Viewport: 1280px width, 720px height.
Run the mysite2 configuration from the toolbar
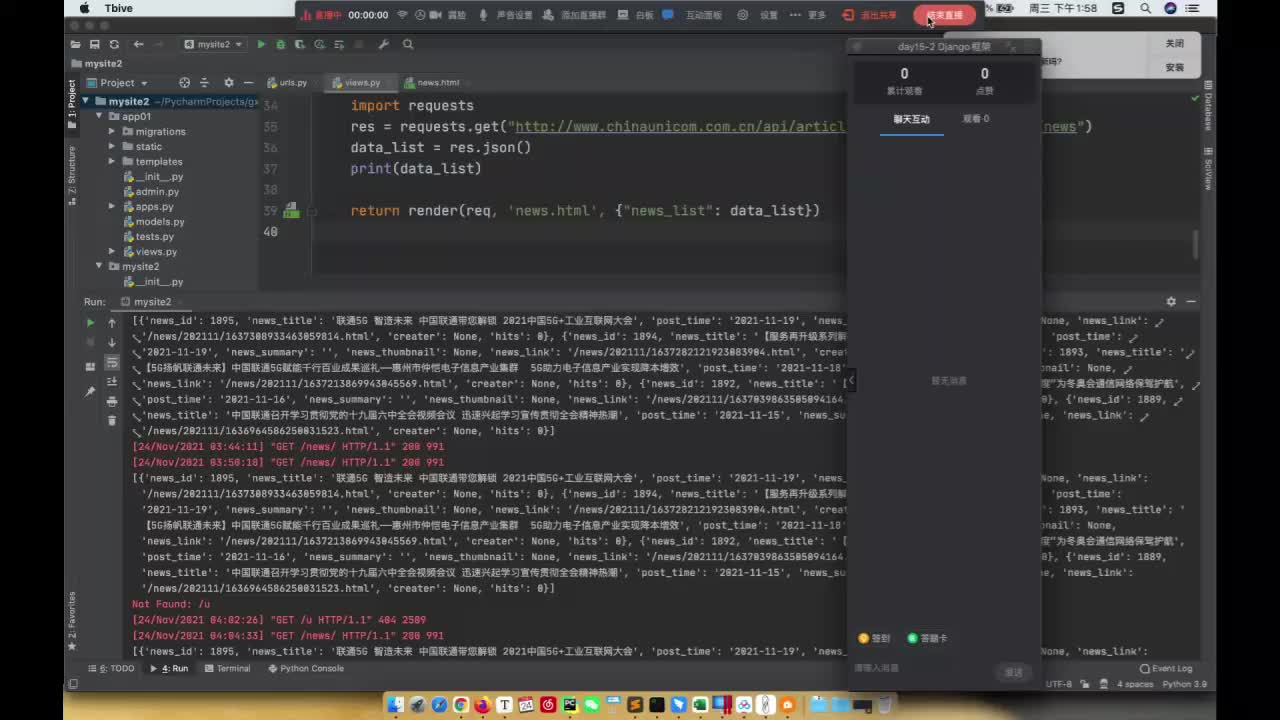(261, 44)
